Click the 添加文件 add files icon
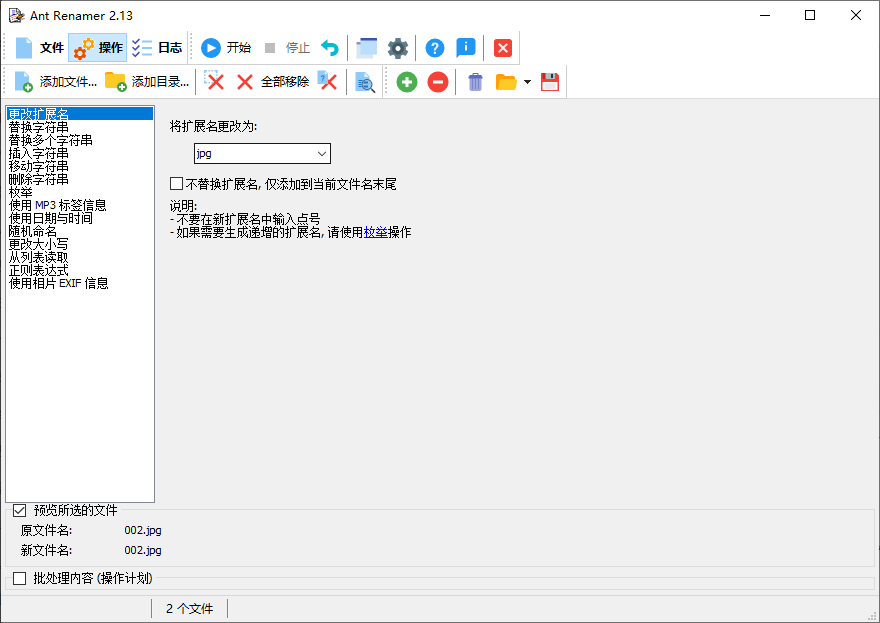The width and height of the screenshot is (880, 623). [x=22, y=81]
